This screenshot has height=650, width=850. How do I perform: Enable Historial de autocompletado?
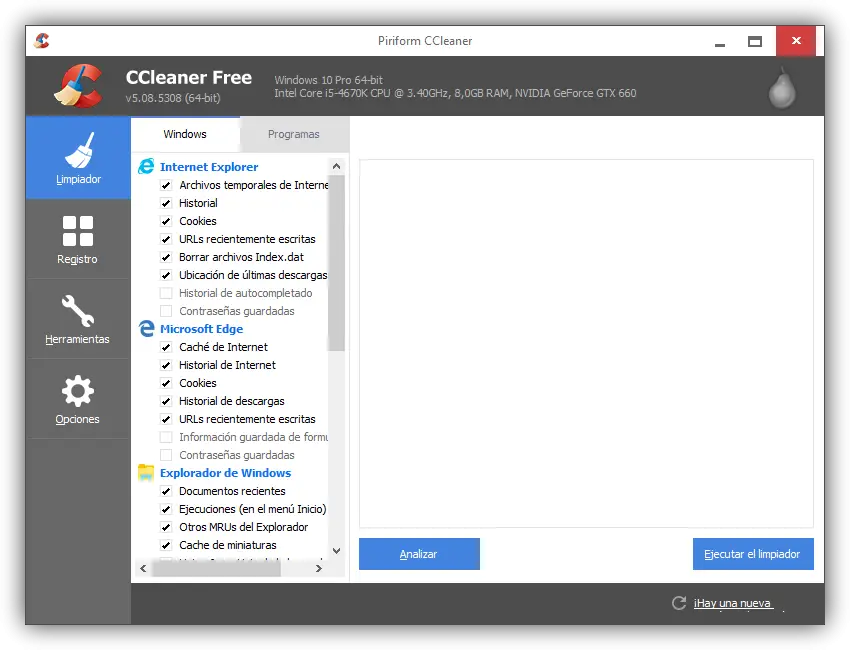[166, 293]
